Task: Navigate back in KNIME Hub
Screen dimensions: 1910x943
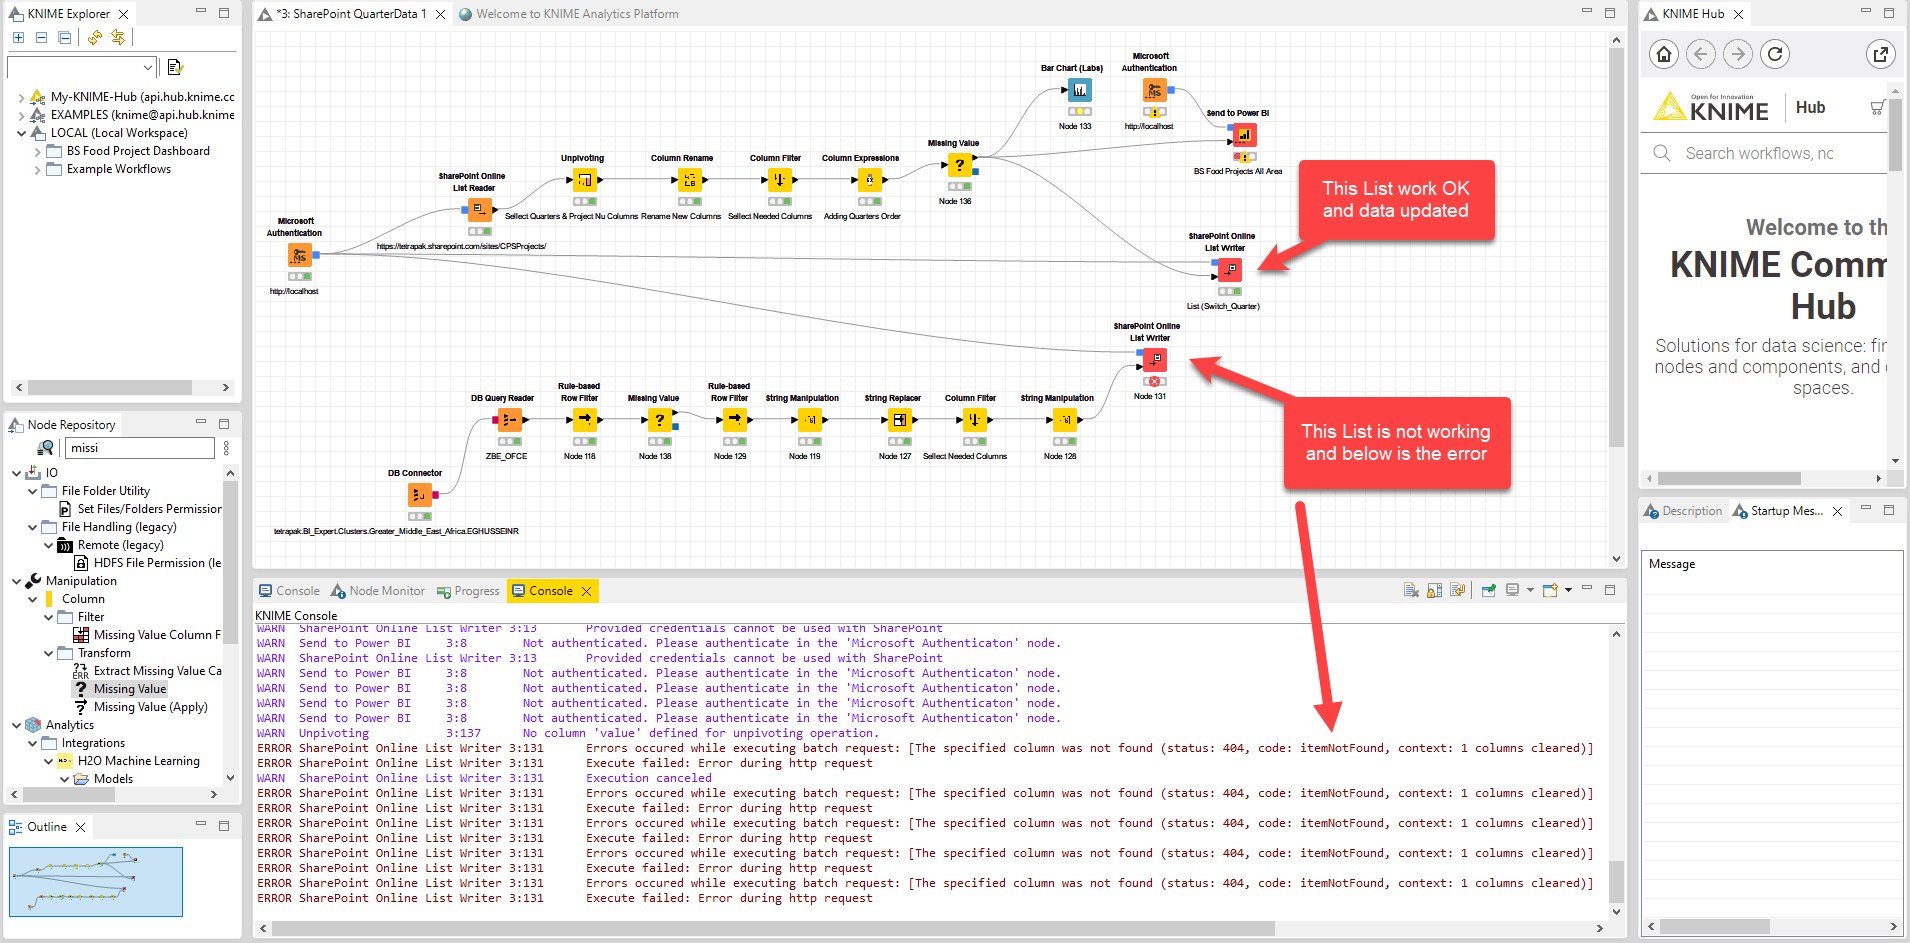Action: 1701,54
